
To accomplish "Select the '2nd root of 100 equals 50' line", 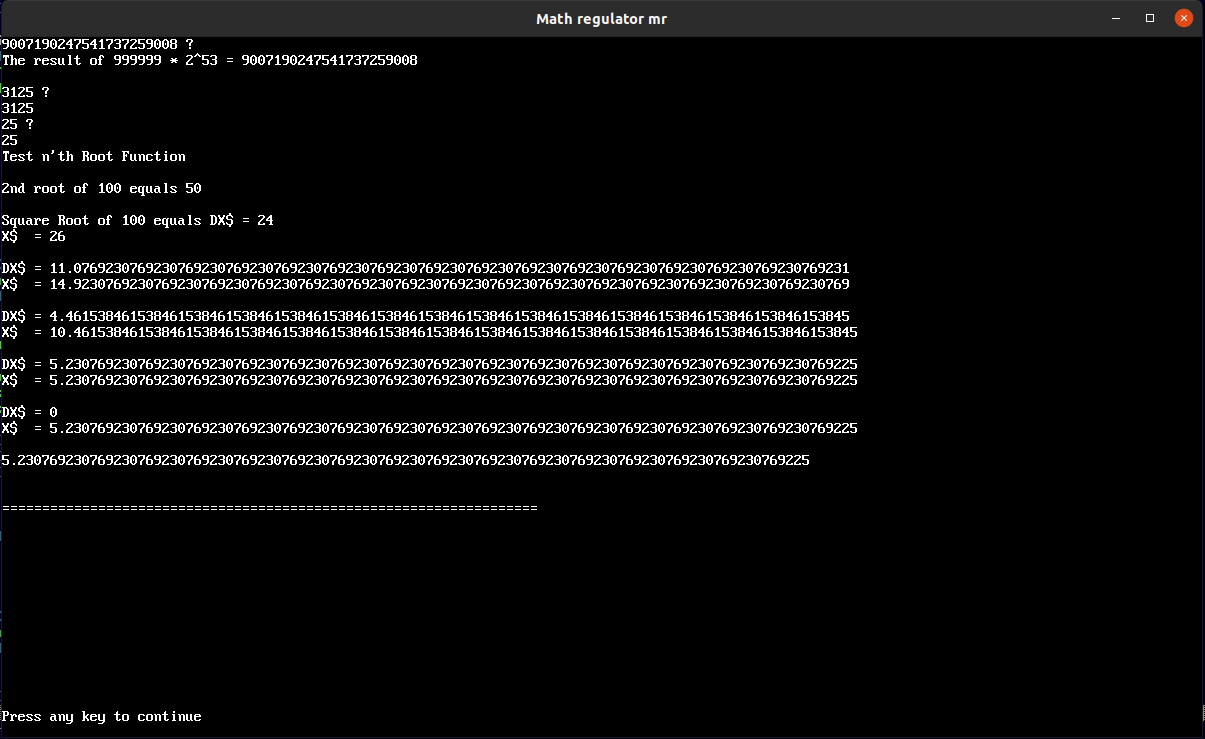I will coord(102,188).
